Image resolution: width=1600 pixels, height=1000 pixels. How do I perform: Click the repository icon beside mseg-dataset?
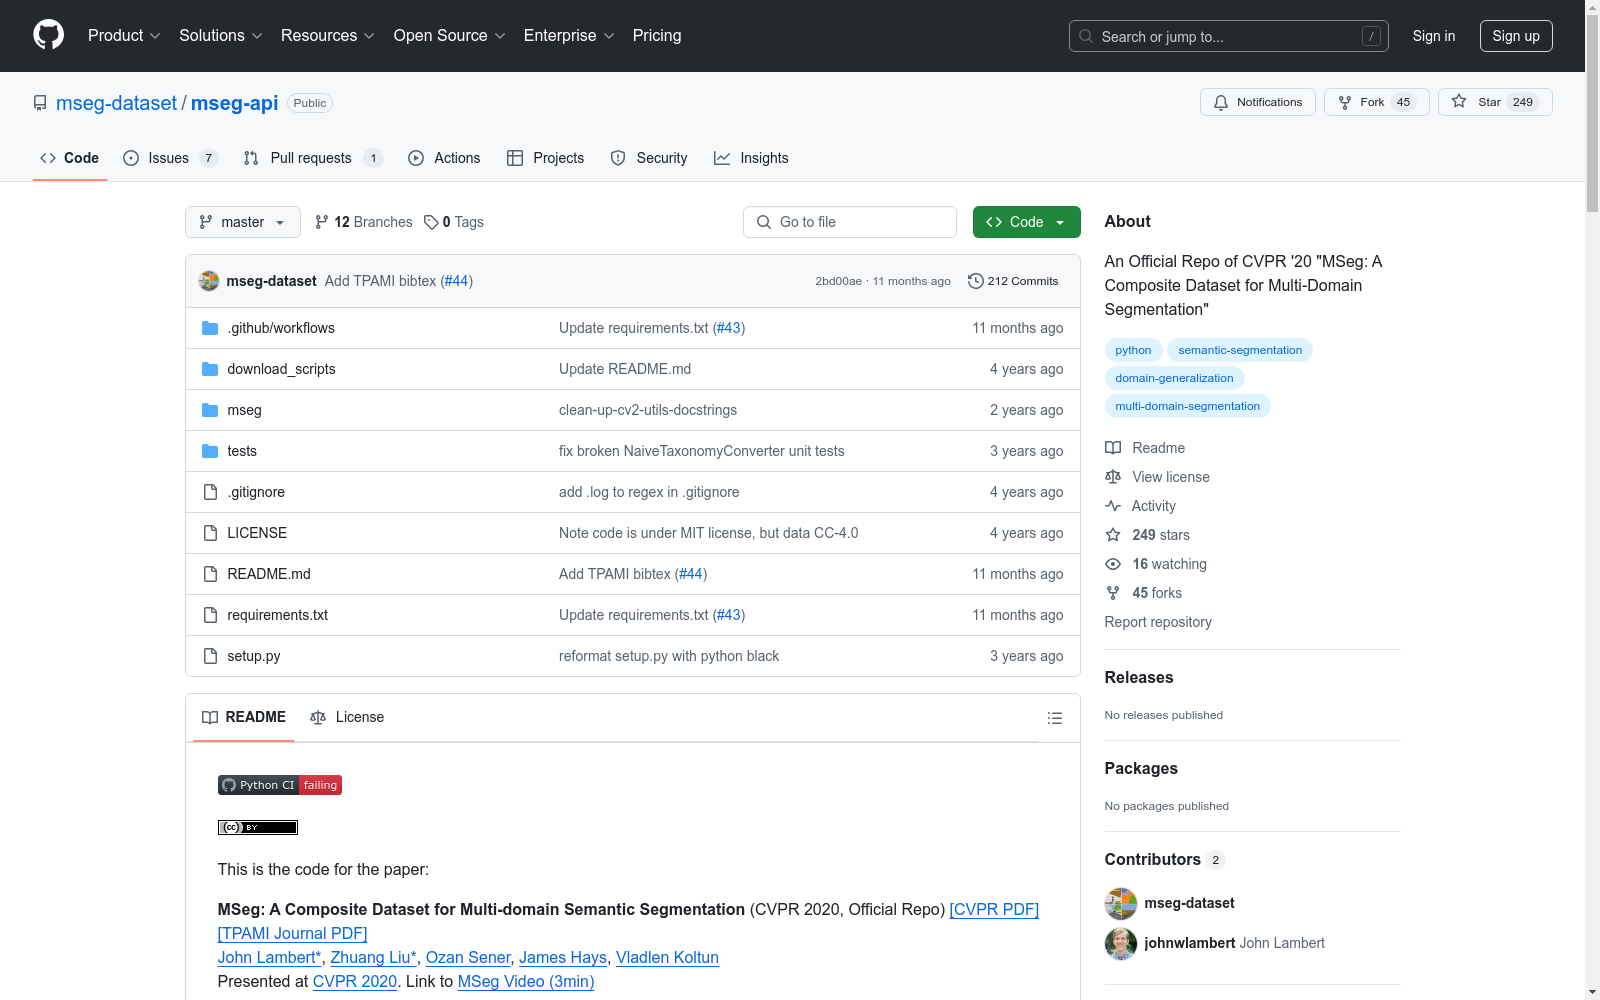[x=40, y=103]
